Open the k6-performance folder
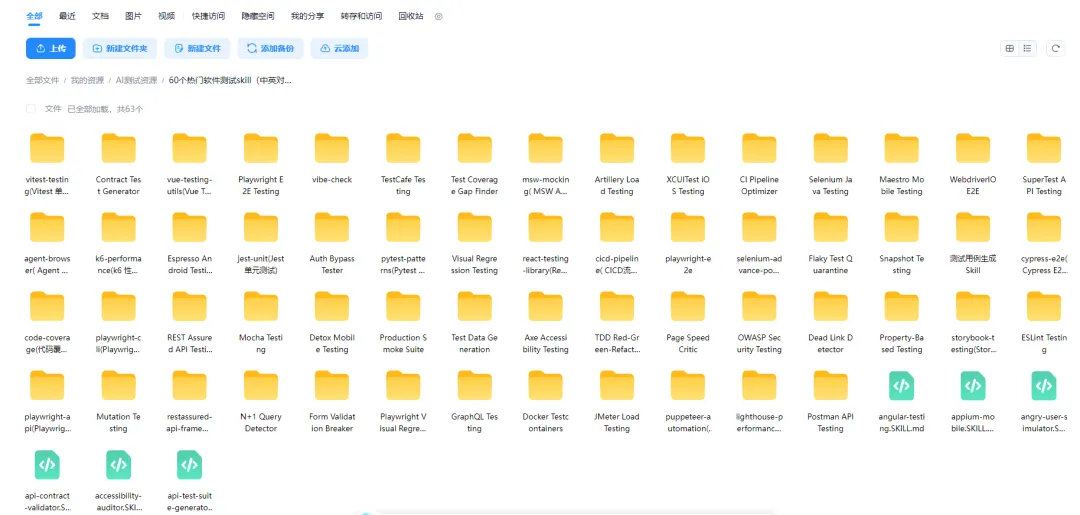 click(x=118, y=228)
